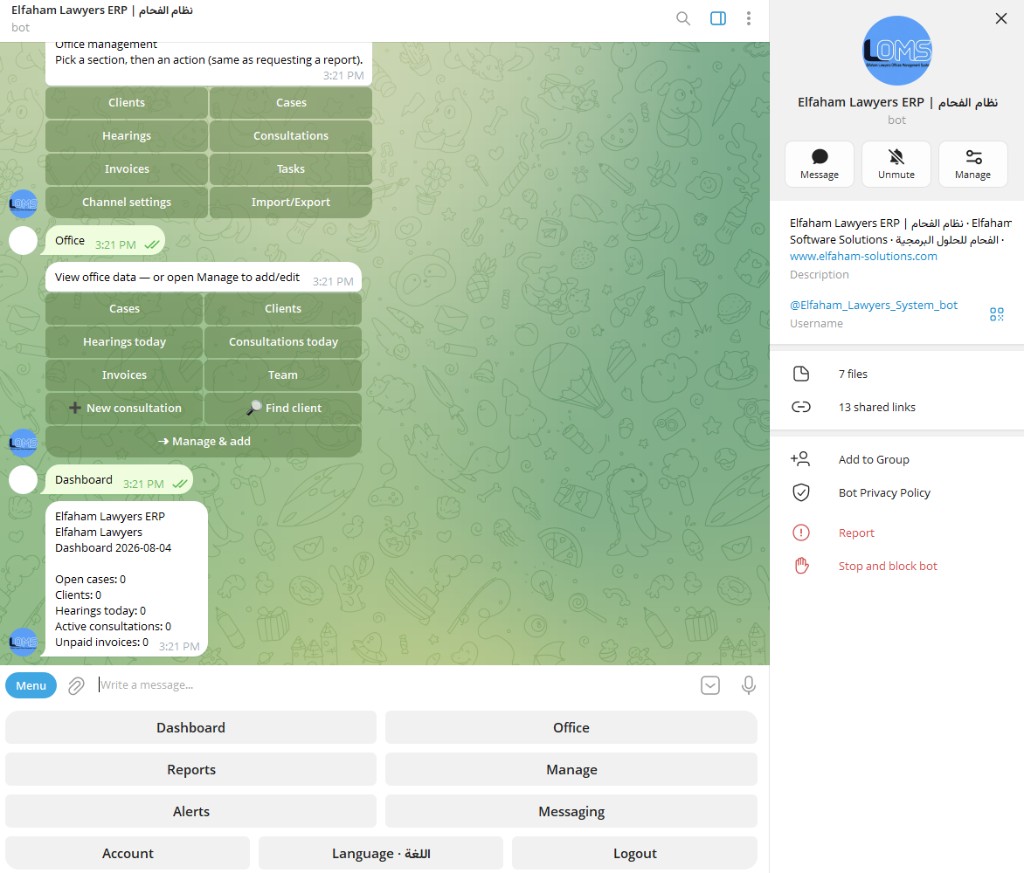Change language via Language button

point(381,853)
